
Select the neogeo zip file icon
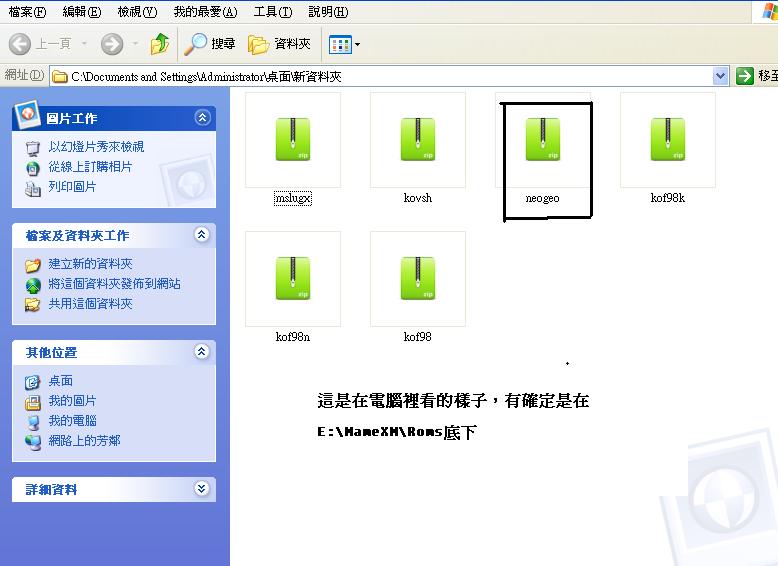543,140
